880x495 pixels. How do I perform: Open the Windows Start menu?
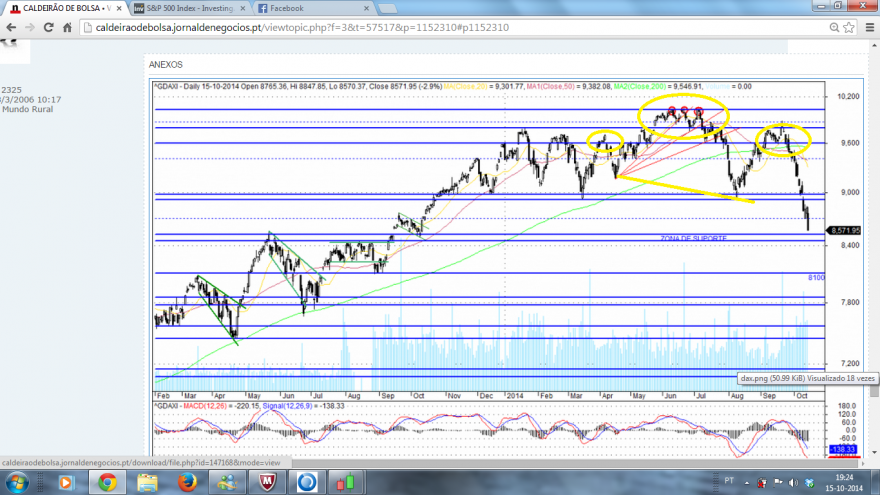pyautogui.click(x=17, y=482)
